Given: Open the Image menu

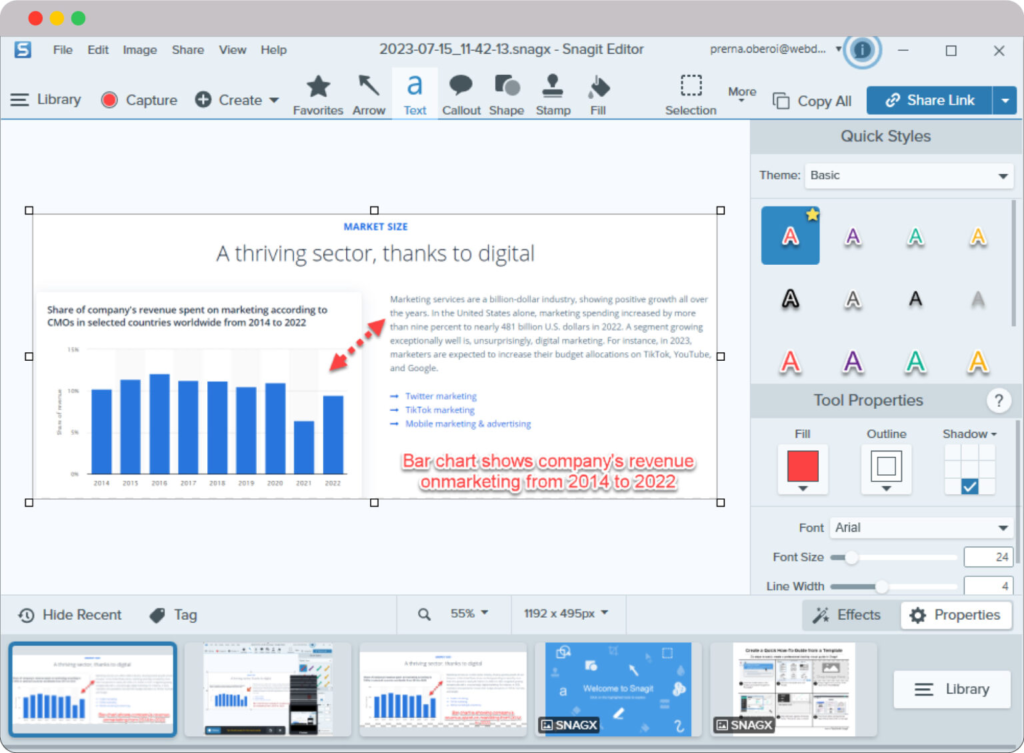Looking at the screenshot, I should (x=139, y=50).
